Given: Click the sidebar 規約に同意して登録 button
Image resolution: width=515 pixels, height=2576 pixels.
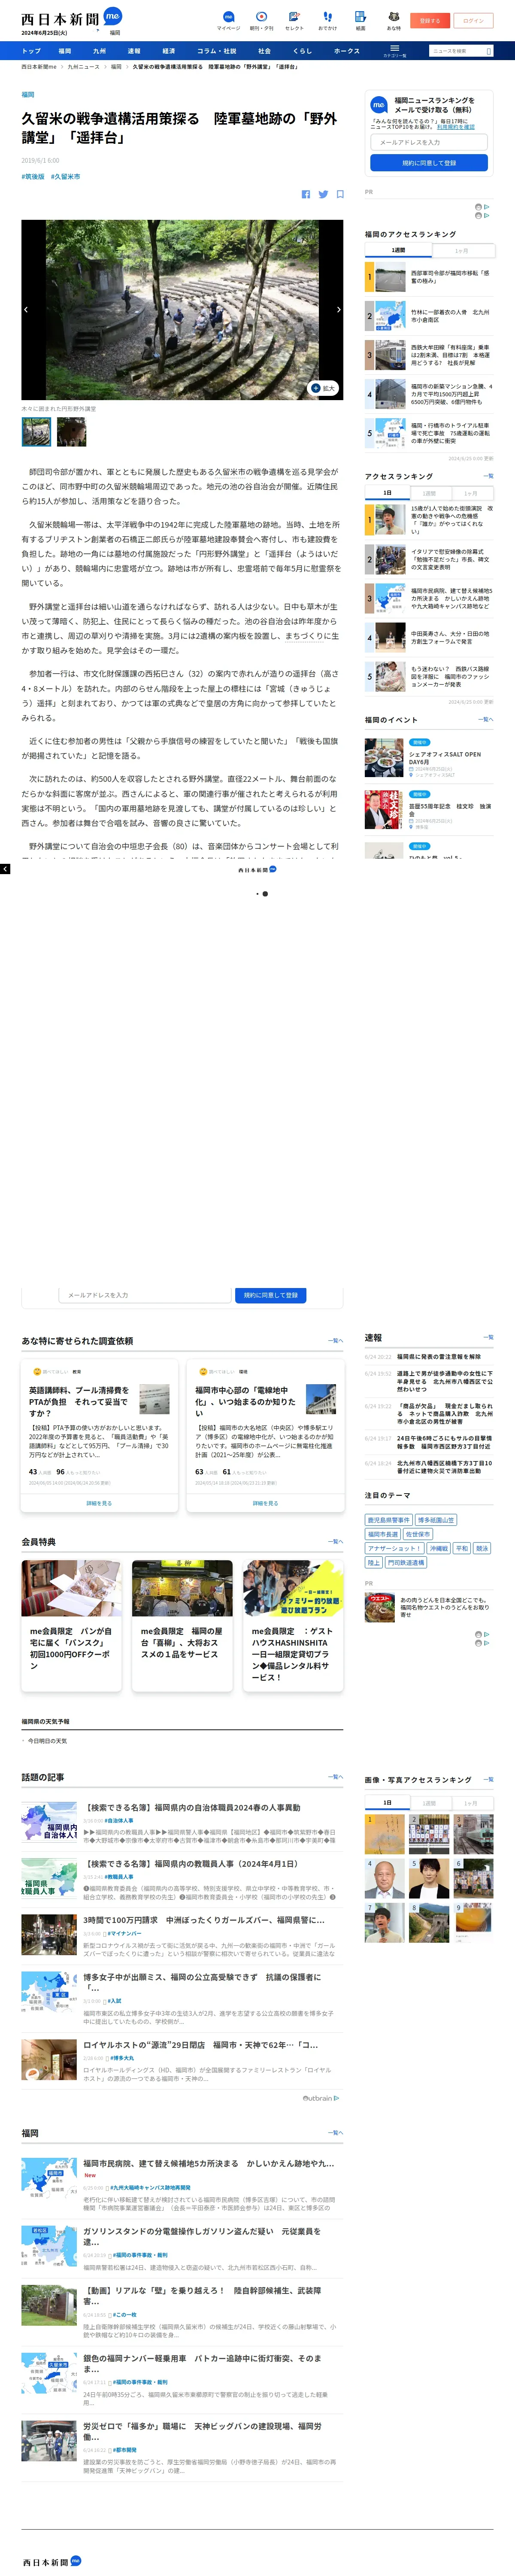Looking at the screenshot, I should pyautogui.click(x=429, y=163).
